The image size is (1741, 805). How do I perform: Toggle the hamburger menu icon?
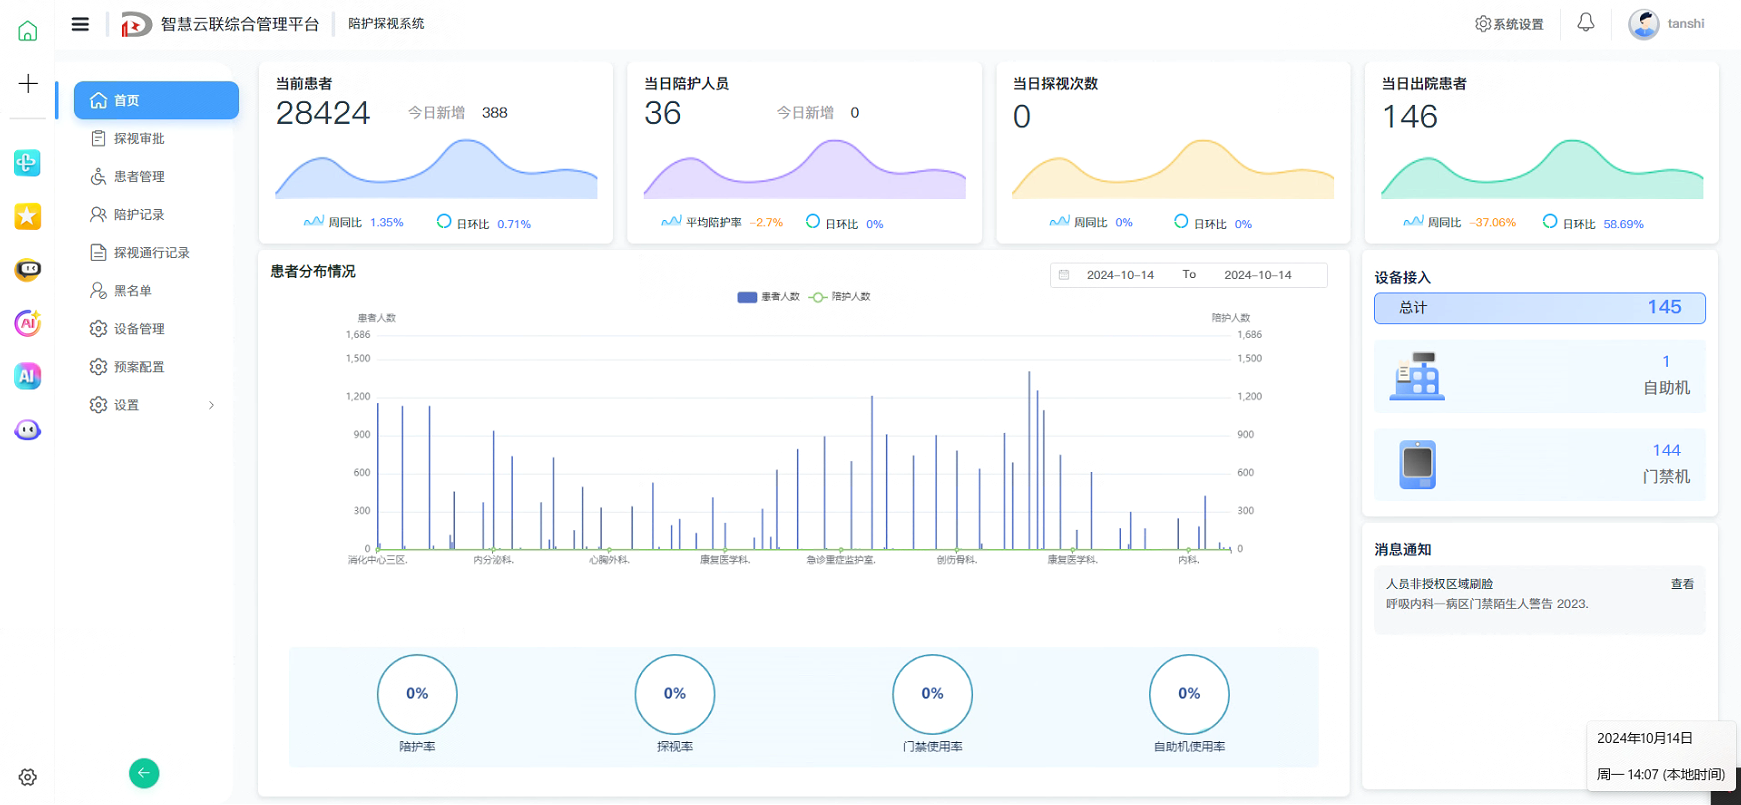point(80,24)
